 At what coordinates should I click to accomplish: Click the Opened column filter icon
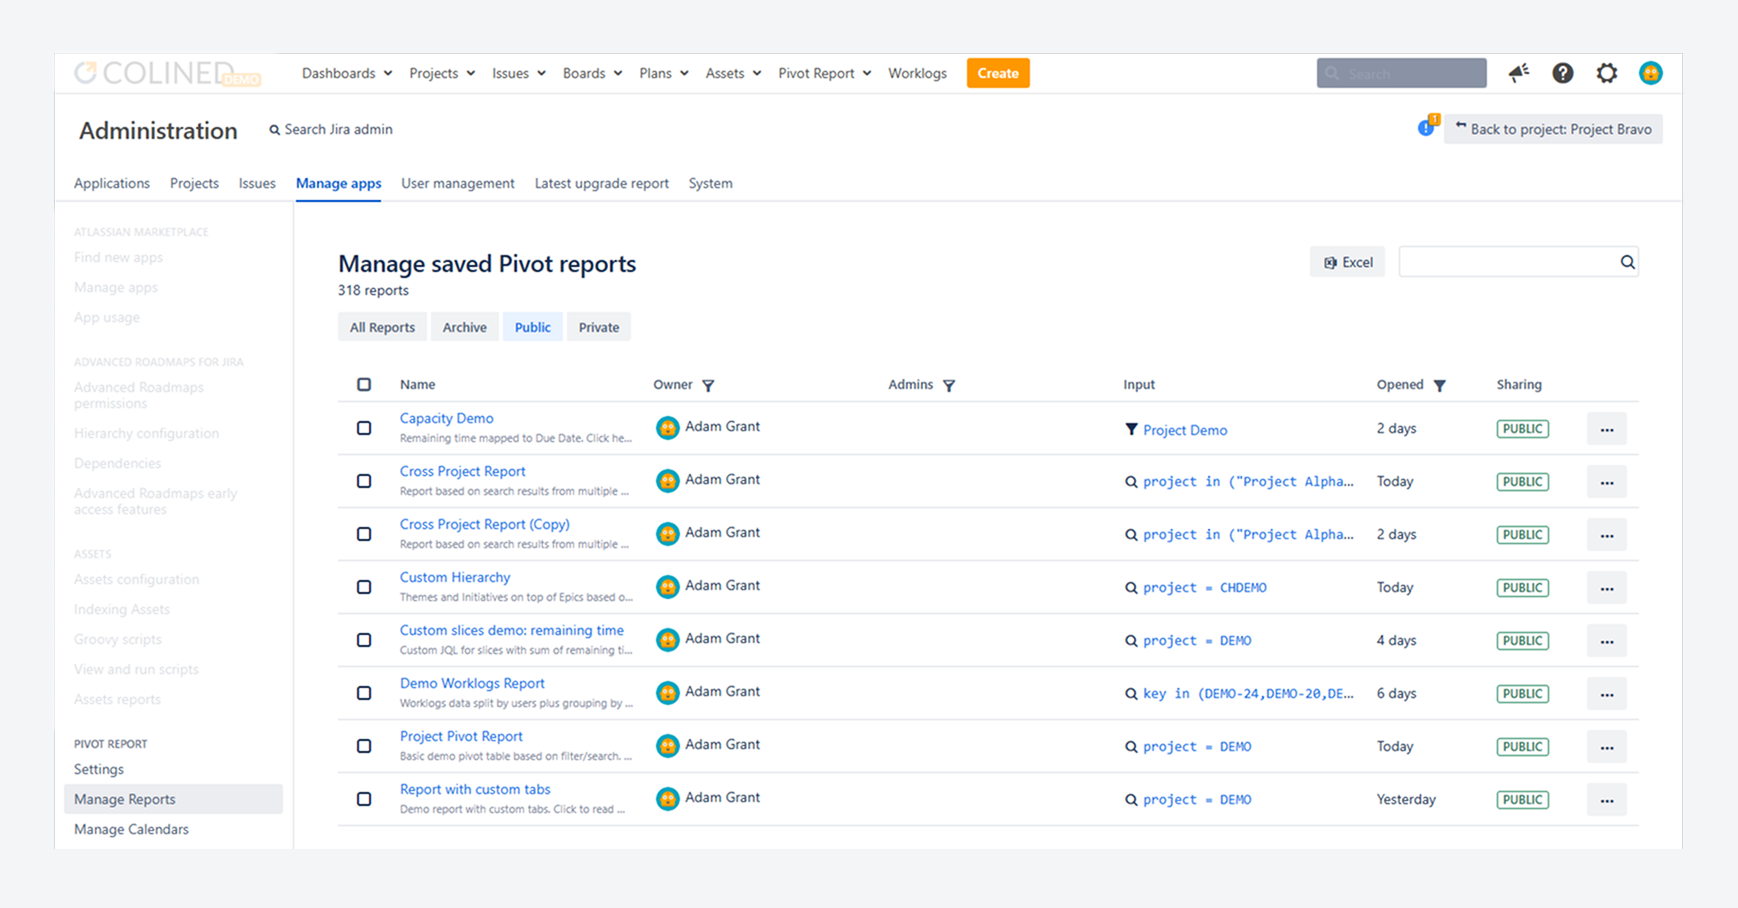pos(1440,385)
